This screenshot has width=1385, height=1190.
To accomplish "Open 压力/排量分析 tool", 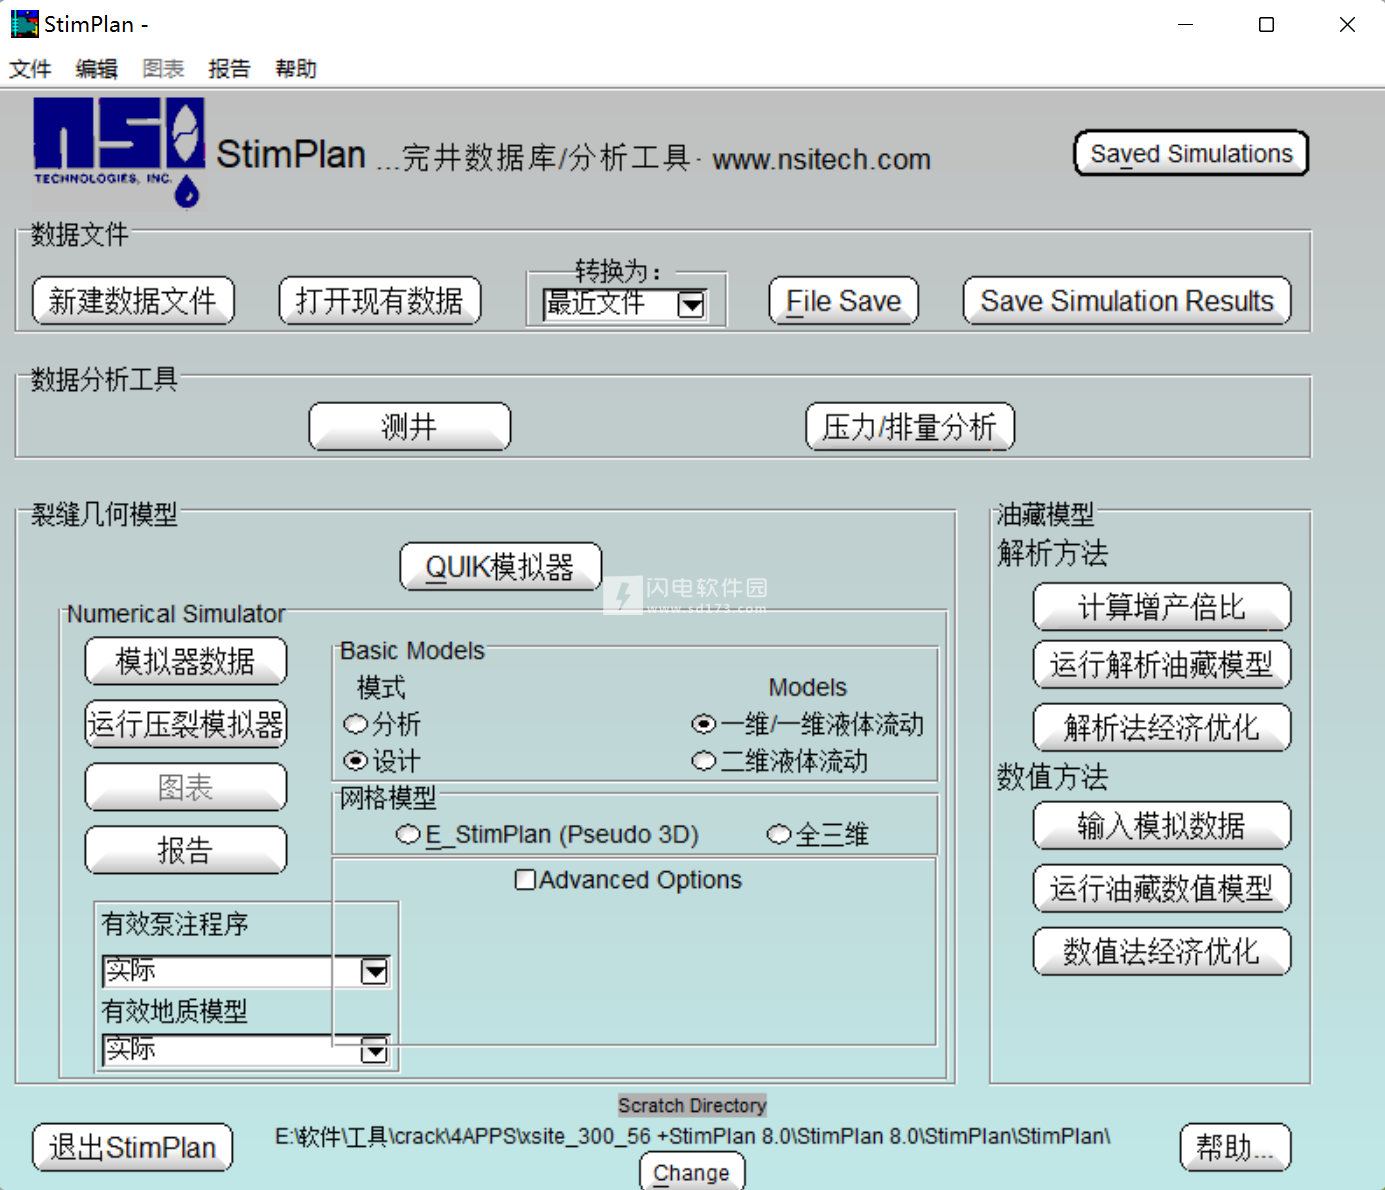I will (x=910, y=427).
